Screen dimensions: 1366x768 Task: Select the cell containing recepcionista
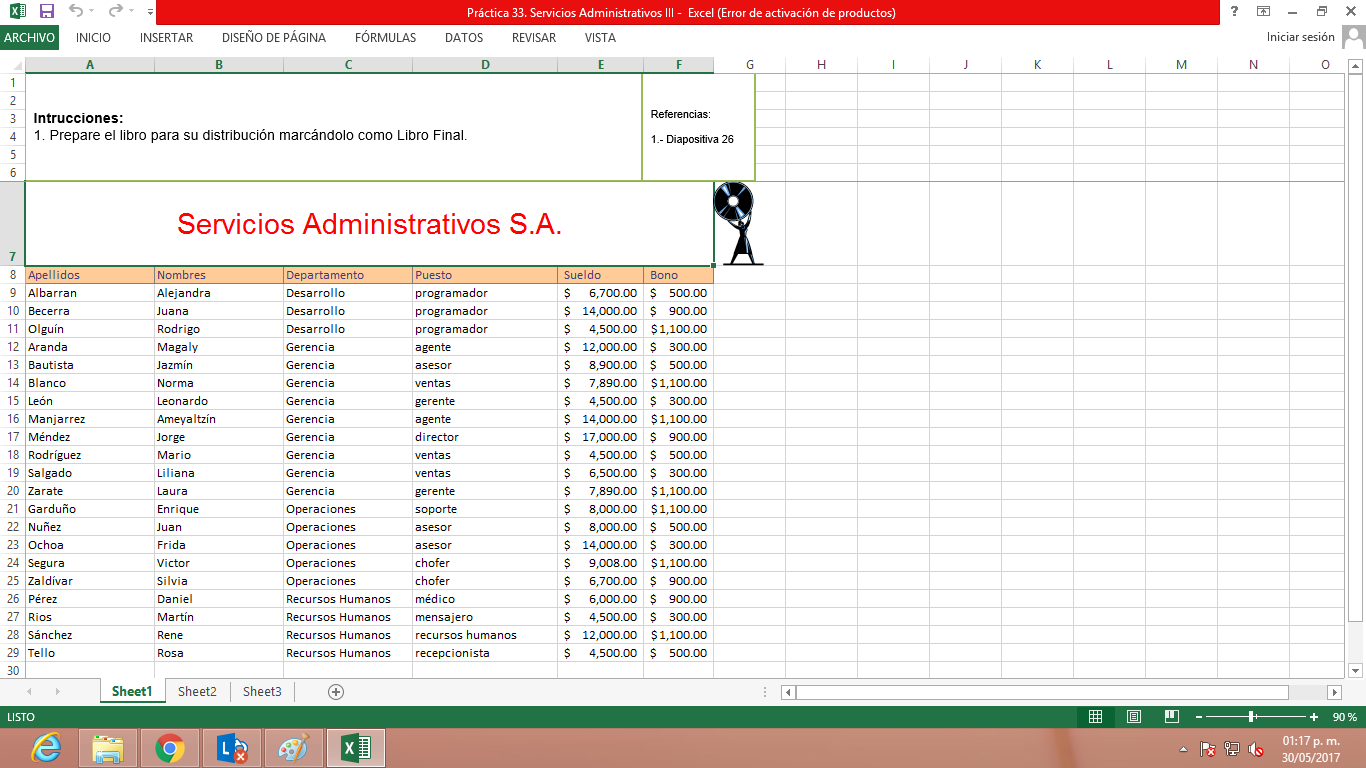pyautogui.click(x=485, y=653)
